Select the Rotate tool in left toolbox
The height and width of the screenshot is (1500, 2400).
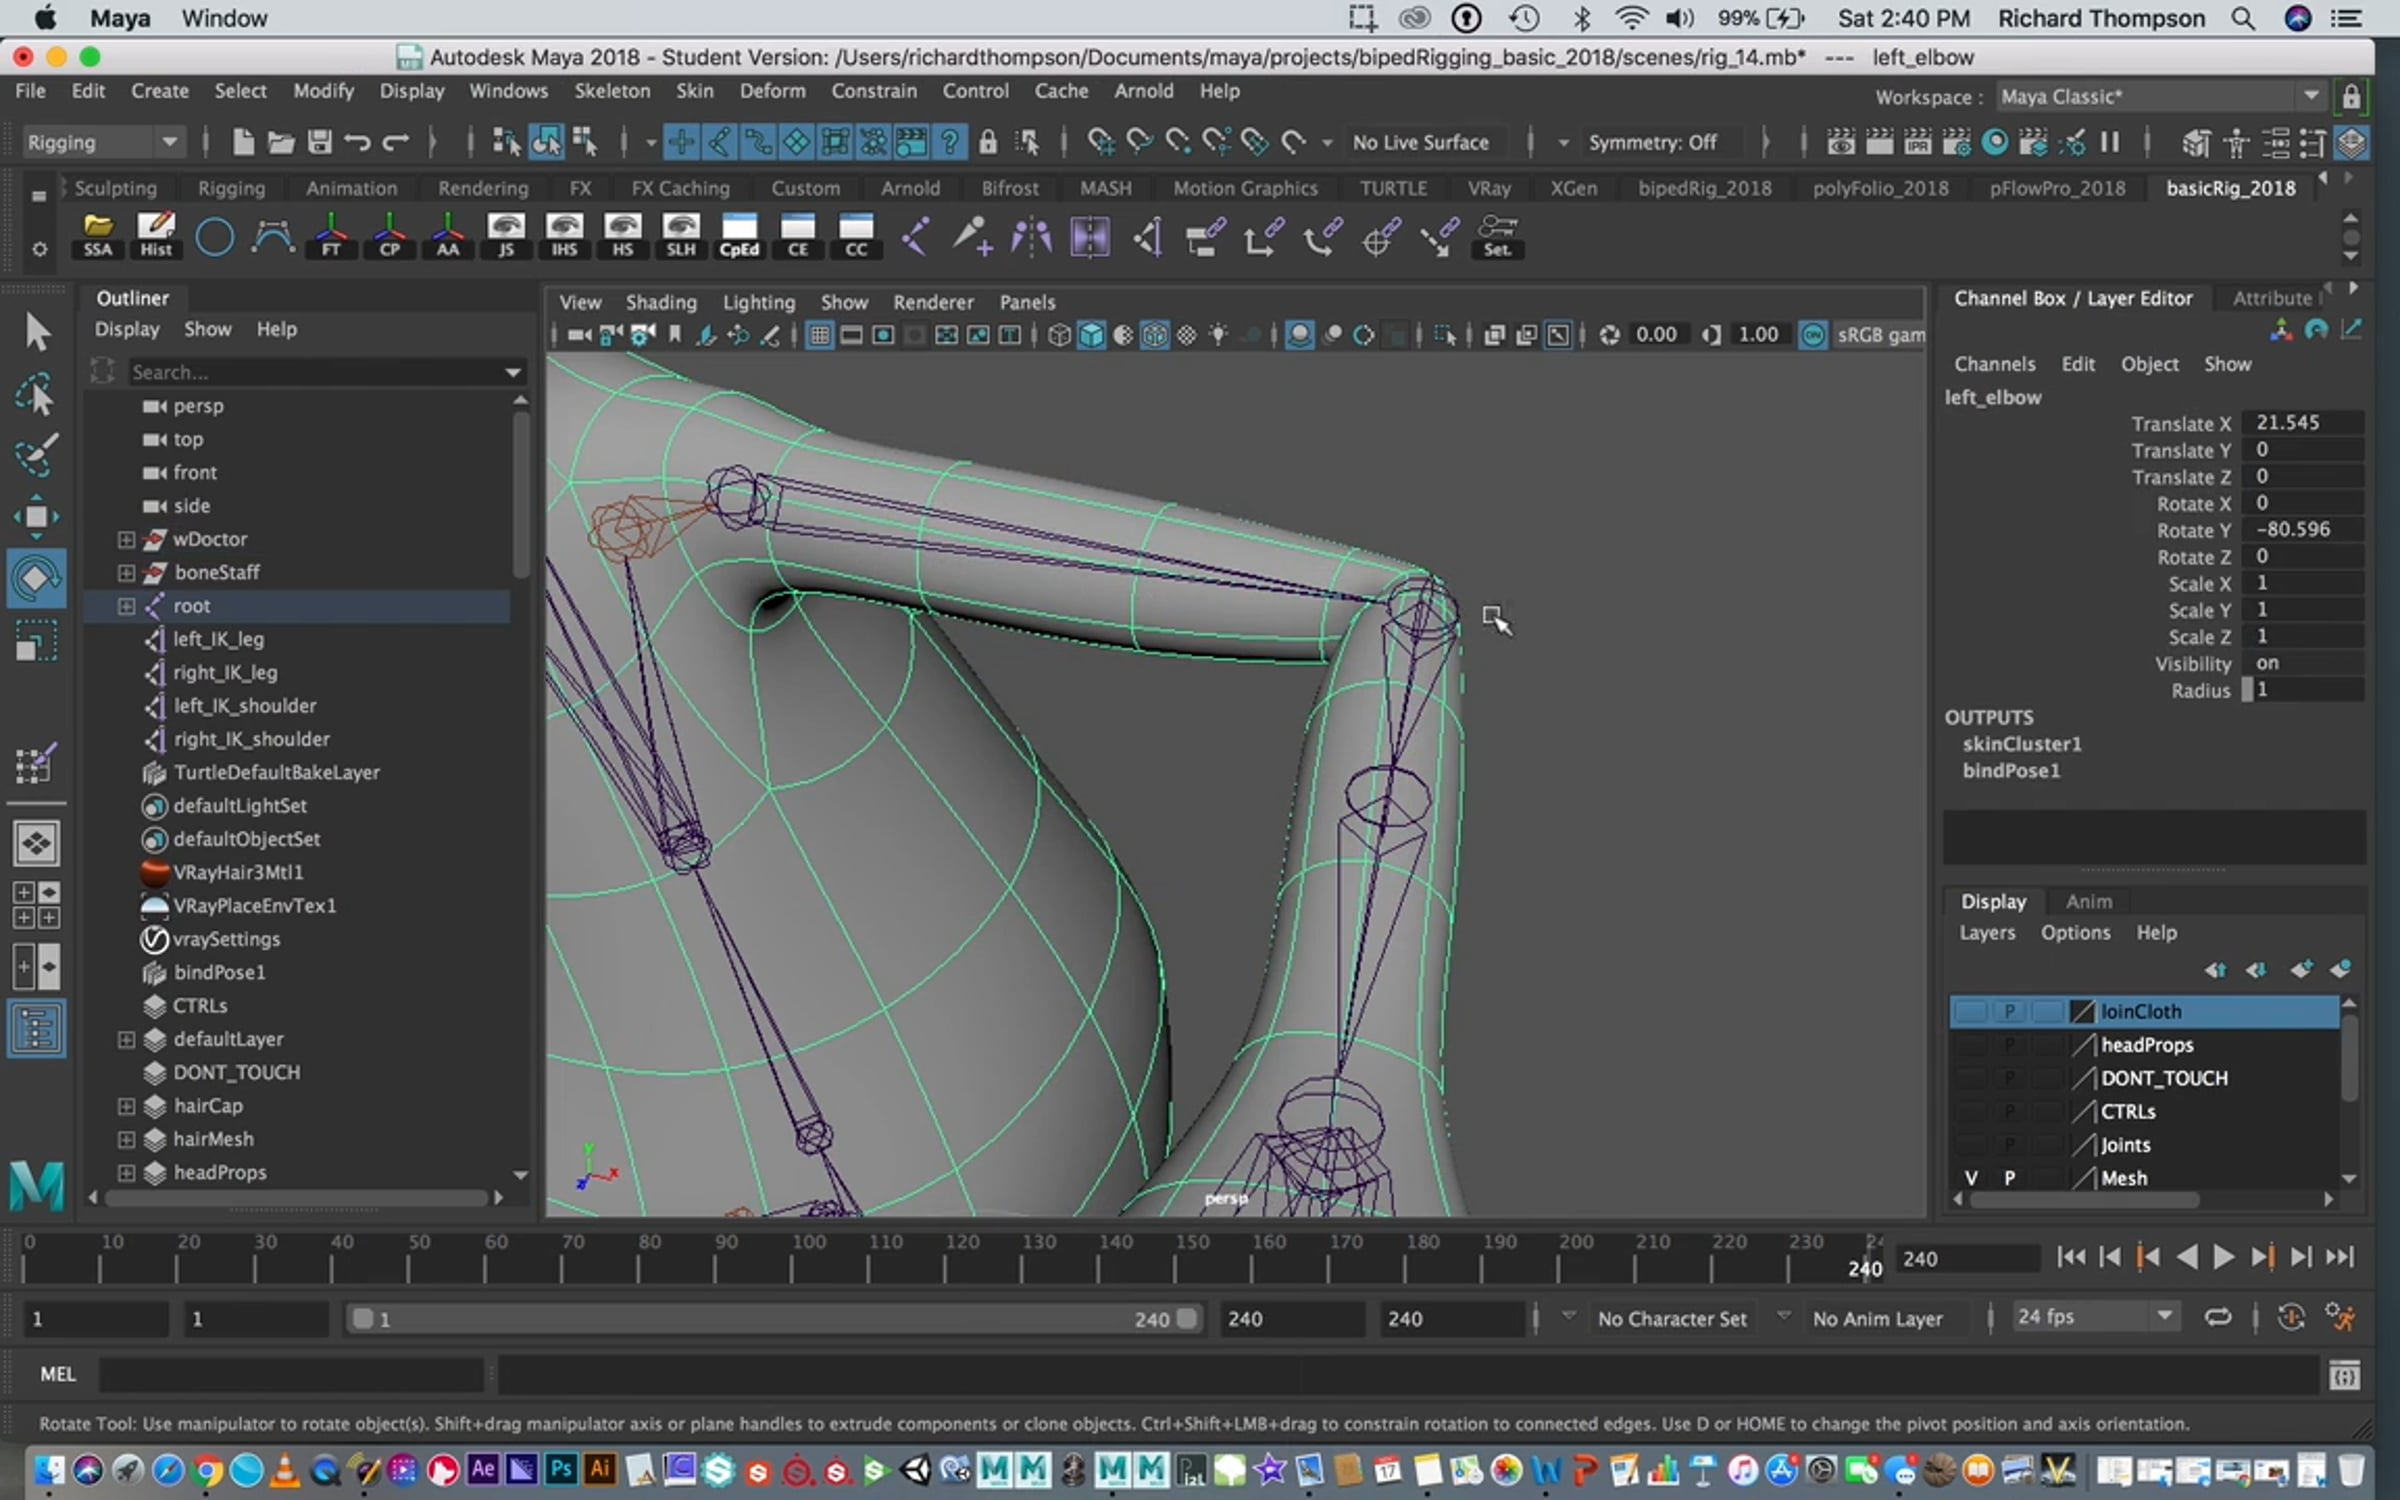[x=36, y=579]
